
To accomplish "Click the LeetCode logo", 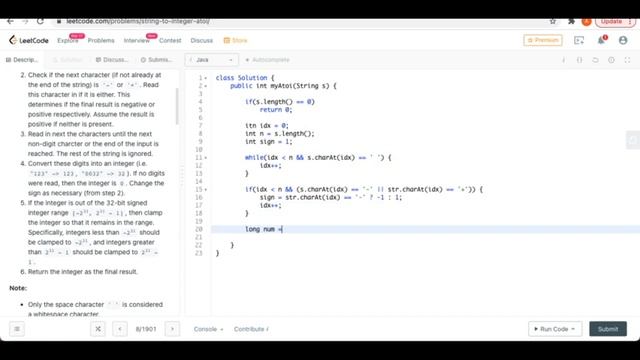I will [x=29, y=40].
